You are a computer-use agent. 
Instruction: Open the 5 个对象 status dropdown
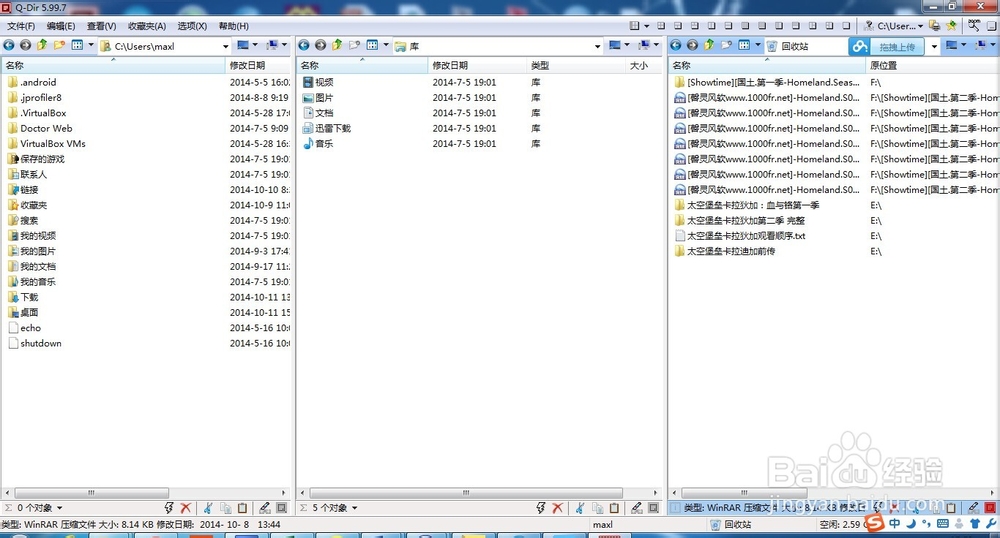[x=355, y=508]
